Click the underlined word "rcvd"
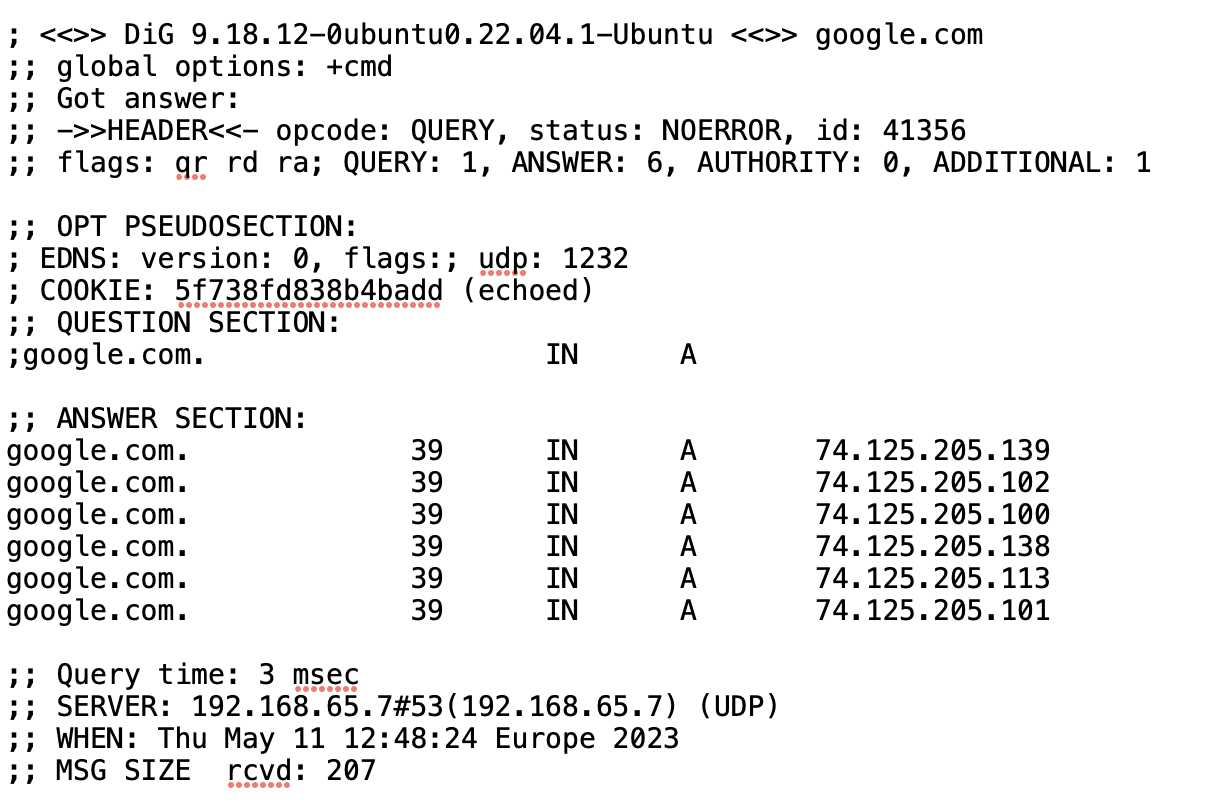The image size is (1206, 806). pyautogui.click(x=258, y=771)
